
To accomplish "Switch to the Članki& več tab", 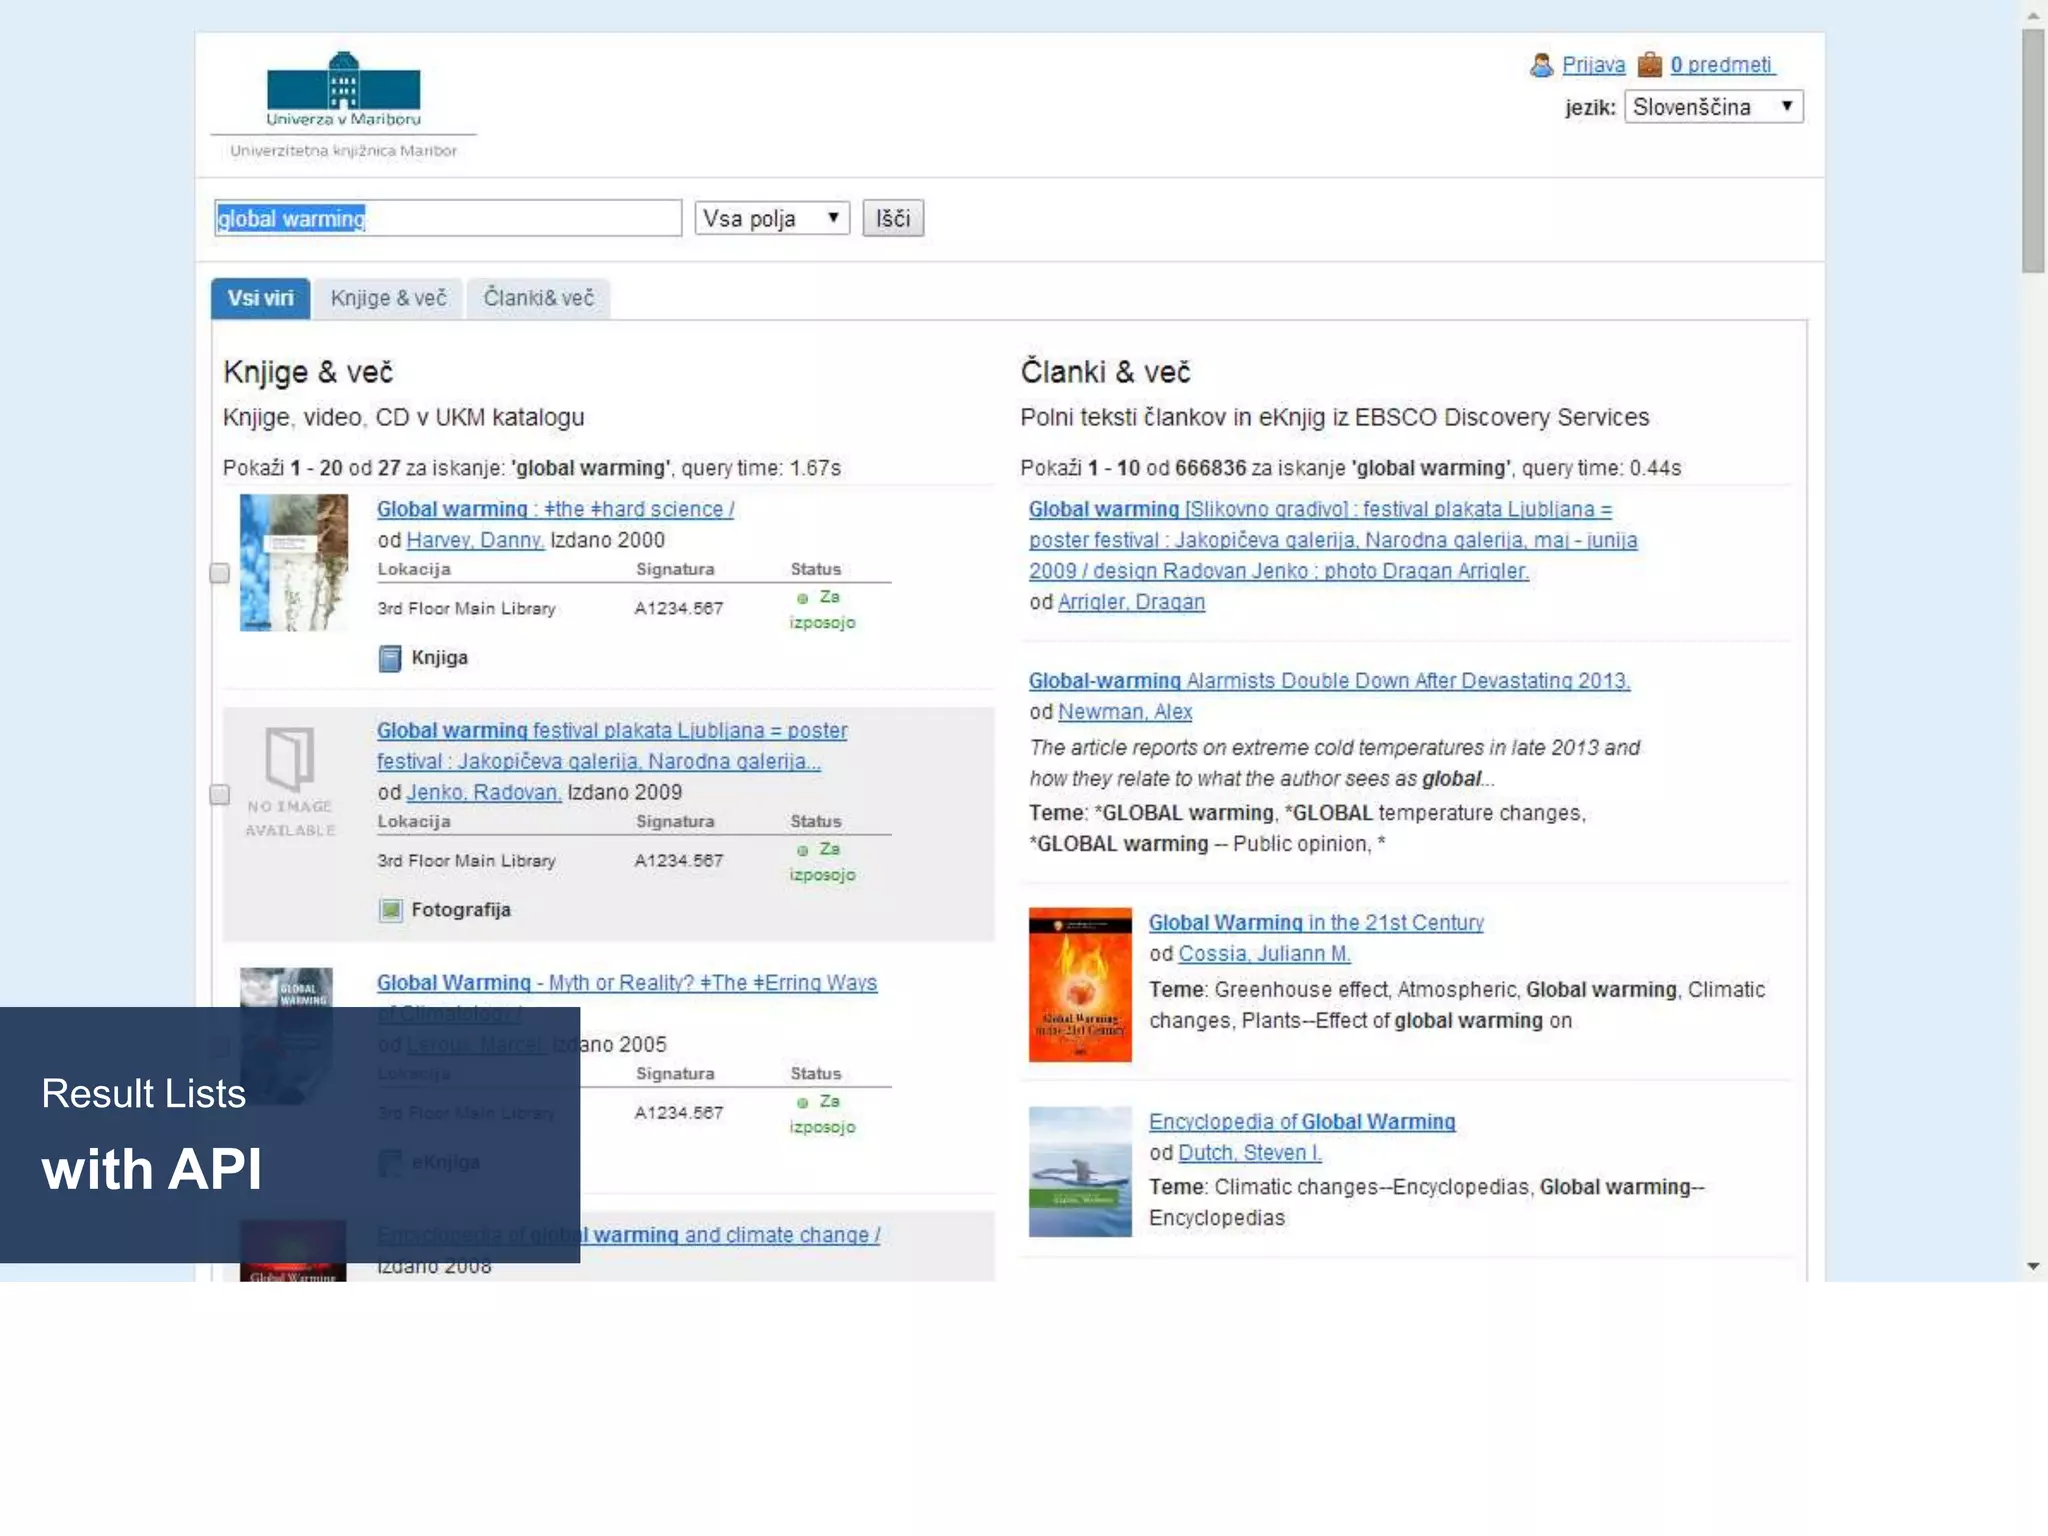I will pos(538,298).
